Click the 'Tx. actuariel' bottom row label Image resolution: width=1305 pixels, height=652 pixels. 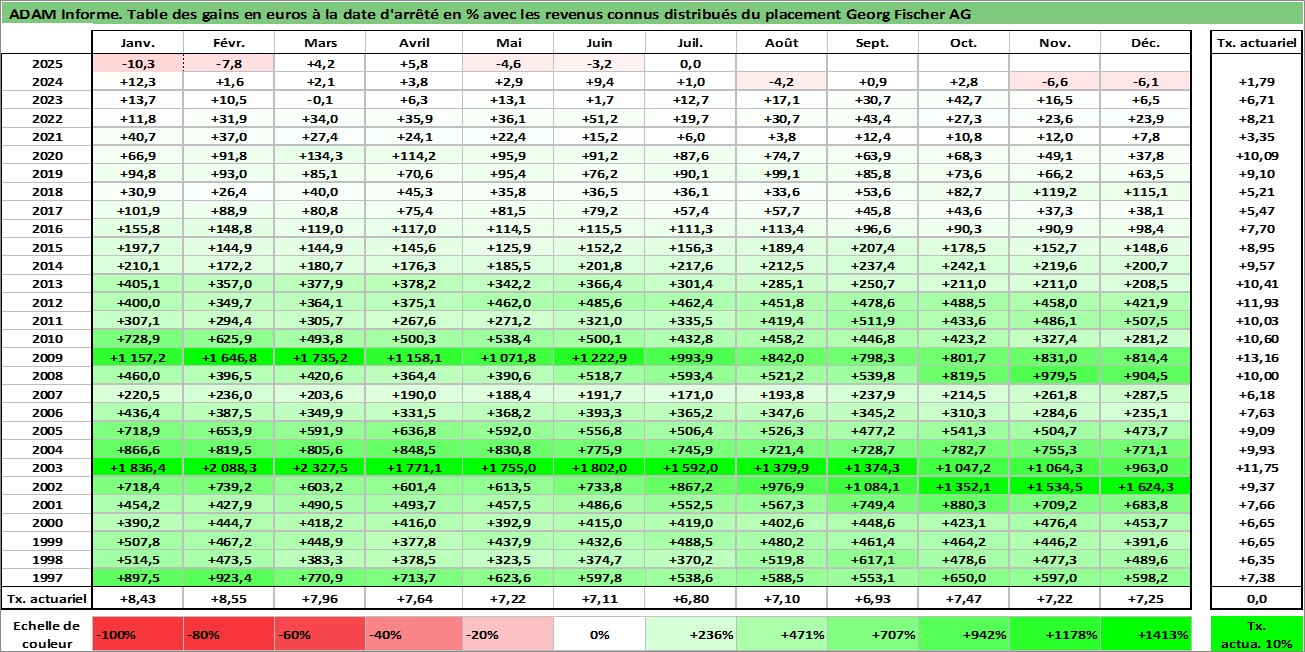pos(46,599)
